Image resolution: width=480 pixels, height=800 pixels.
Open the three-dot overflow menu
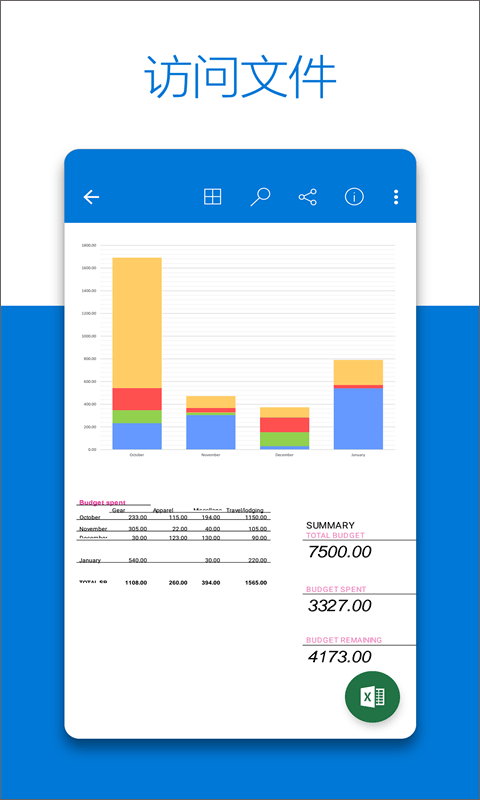pos(396,197)
